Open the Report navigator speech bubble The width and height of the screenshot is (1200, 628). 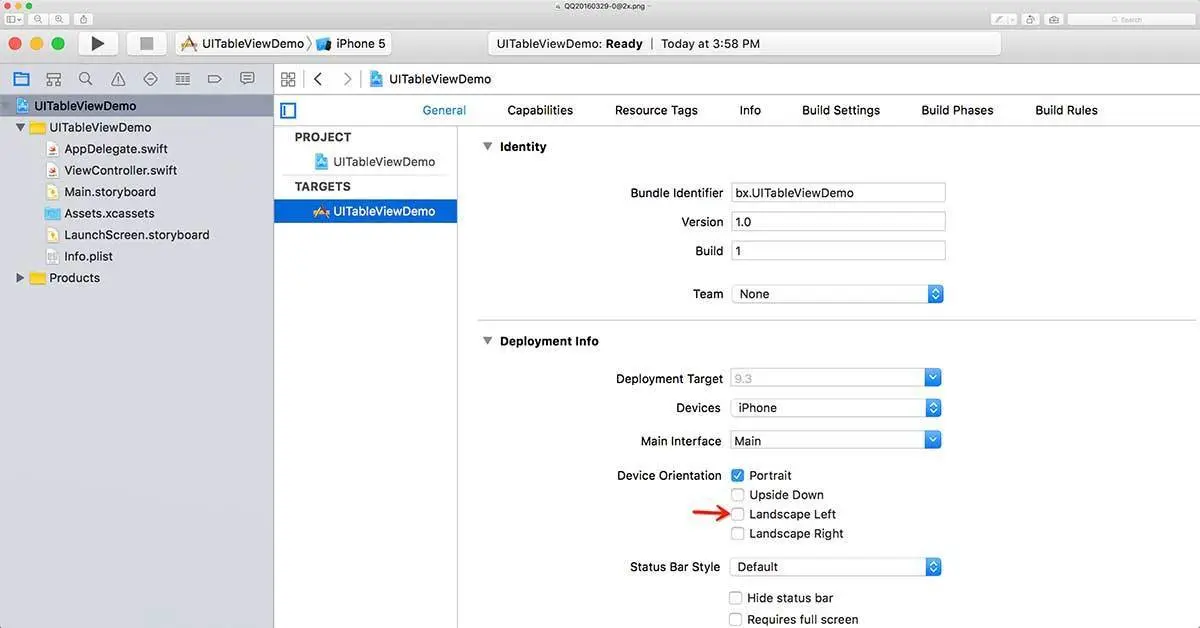click(x=247, y=79)
